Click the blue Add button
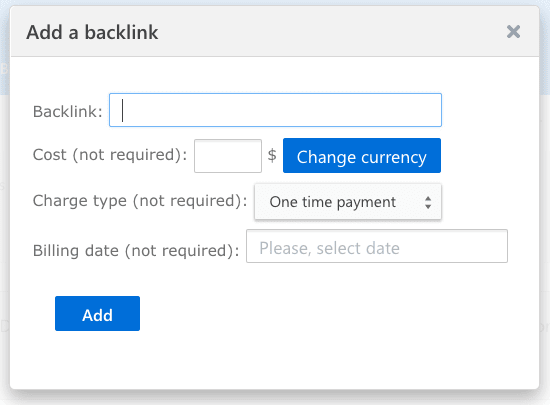This screenshot has width=550, height=405. coord(98,313)
